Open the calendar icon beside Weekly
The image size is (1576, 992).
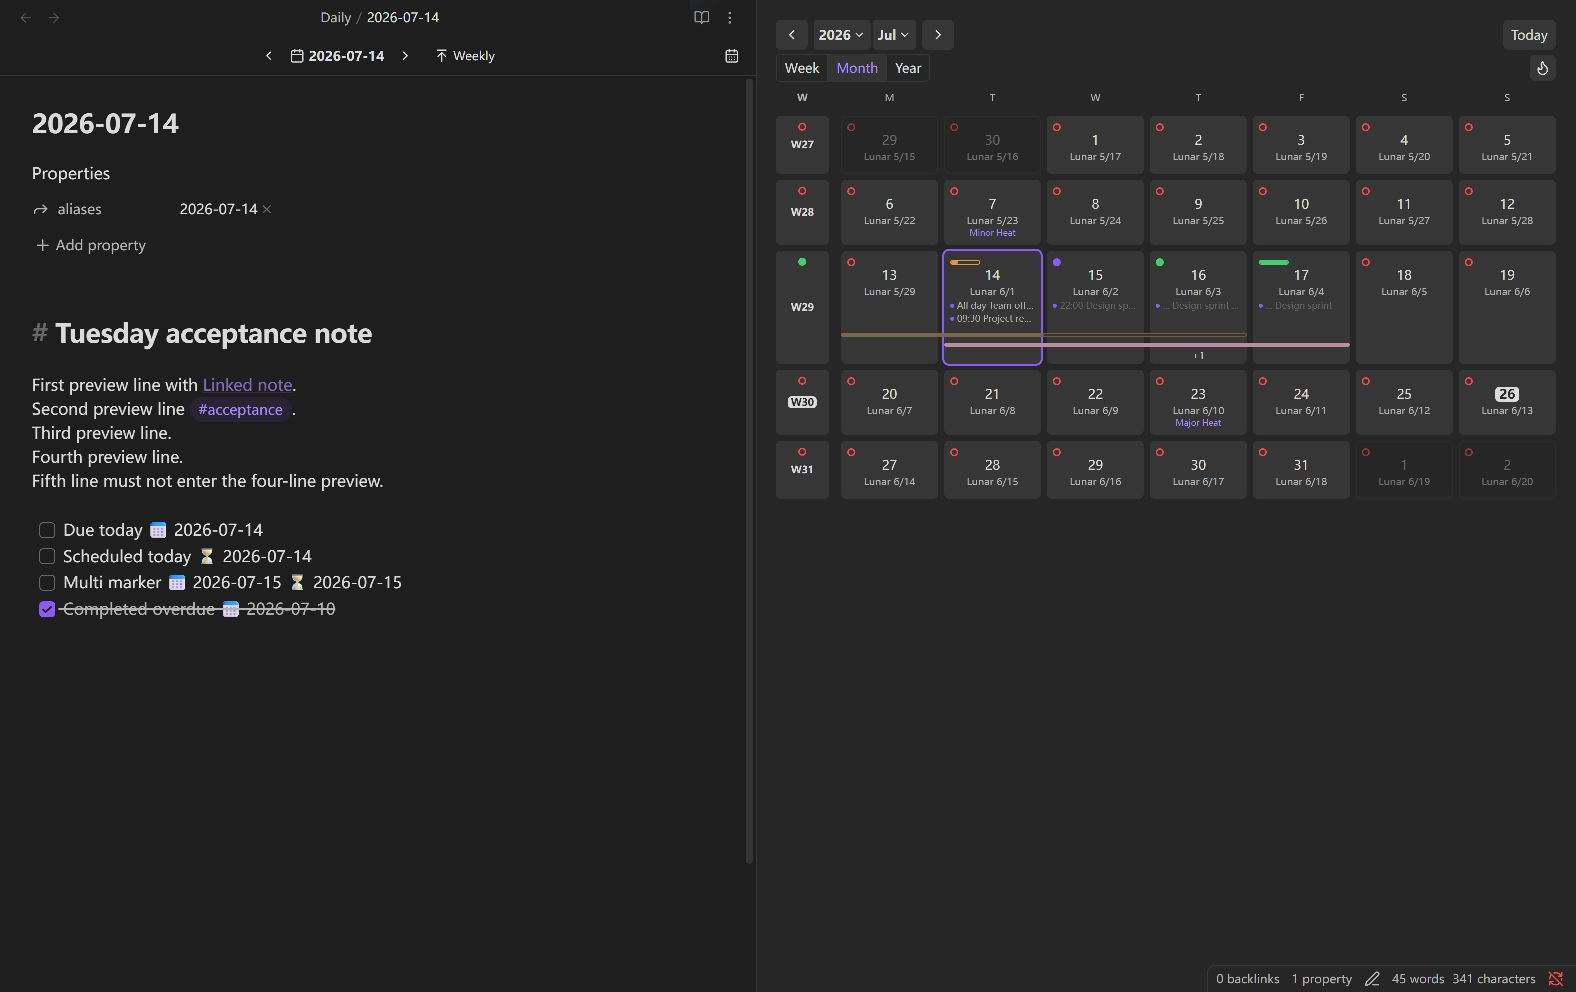(x=732, y=56)
